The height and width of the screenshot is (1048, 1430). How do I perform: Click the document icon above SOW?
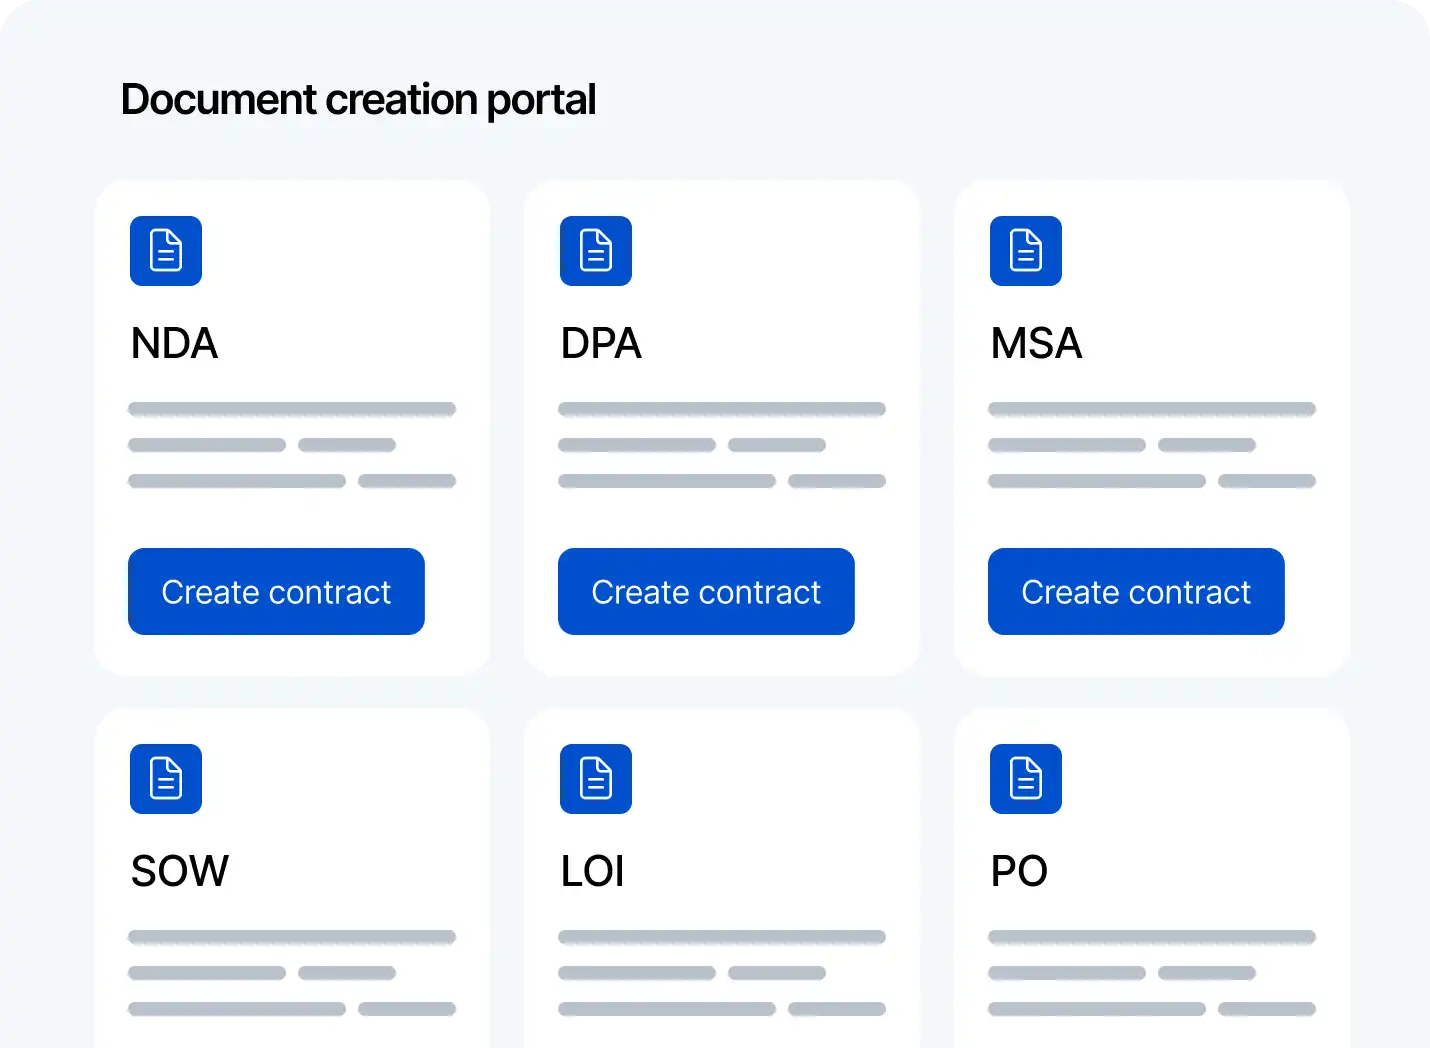pyautogui.click(x=166, y=779)
